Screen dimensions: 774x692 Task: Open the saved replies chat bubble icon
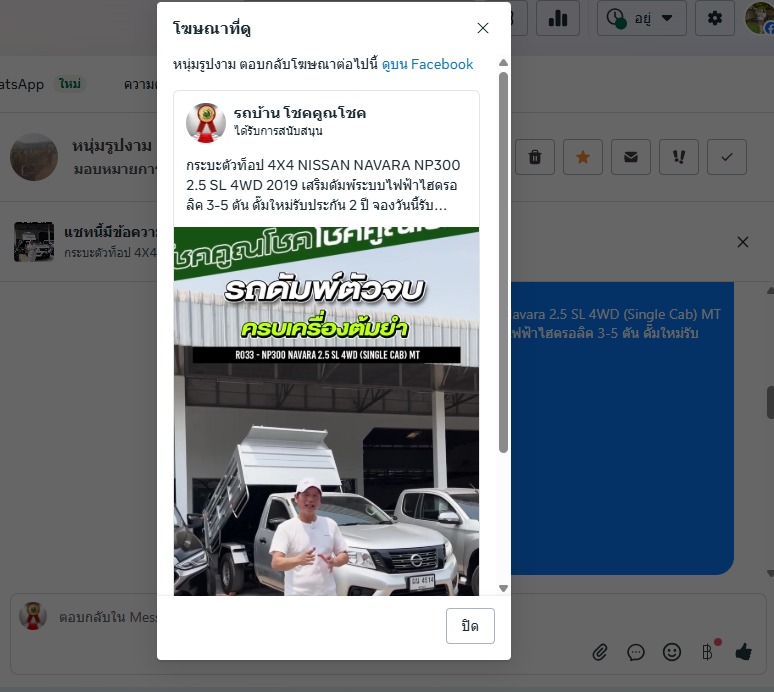(636, 653)
